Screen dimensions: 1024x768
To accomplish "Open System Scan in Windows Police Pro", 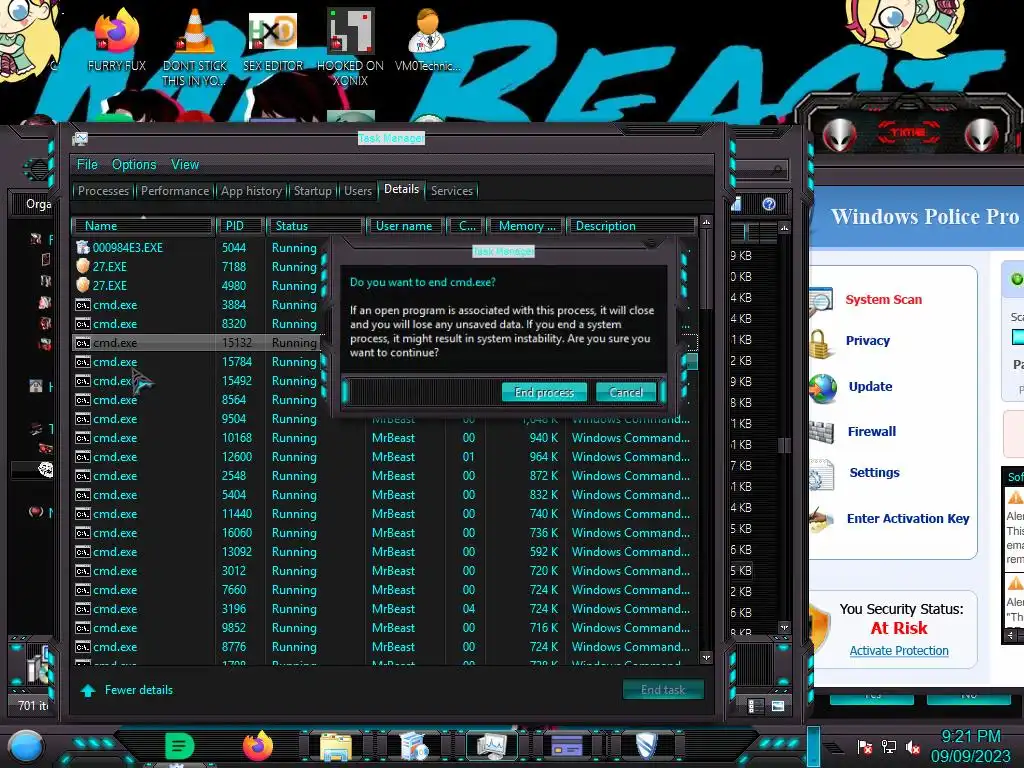I will pyautogui.click(x=884, y=300).
